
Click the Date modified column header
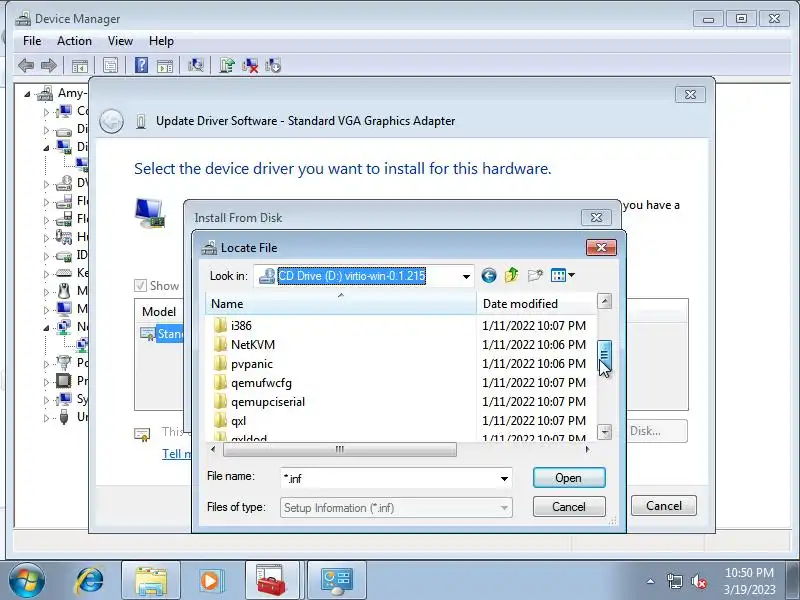(x=536, y=304)
